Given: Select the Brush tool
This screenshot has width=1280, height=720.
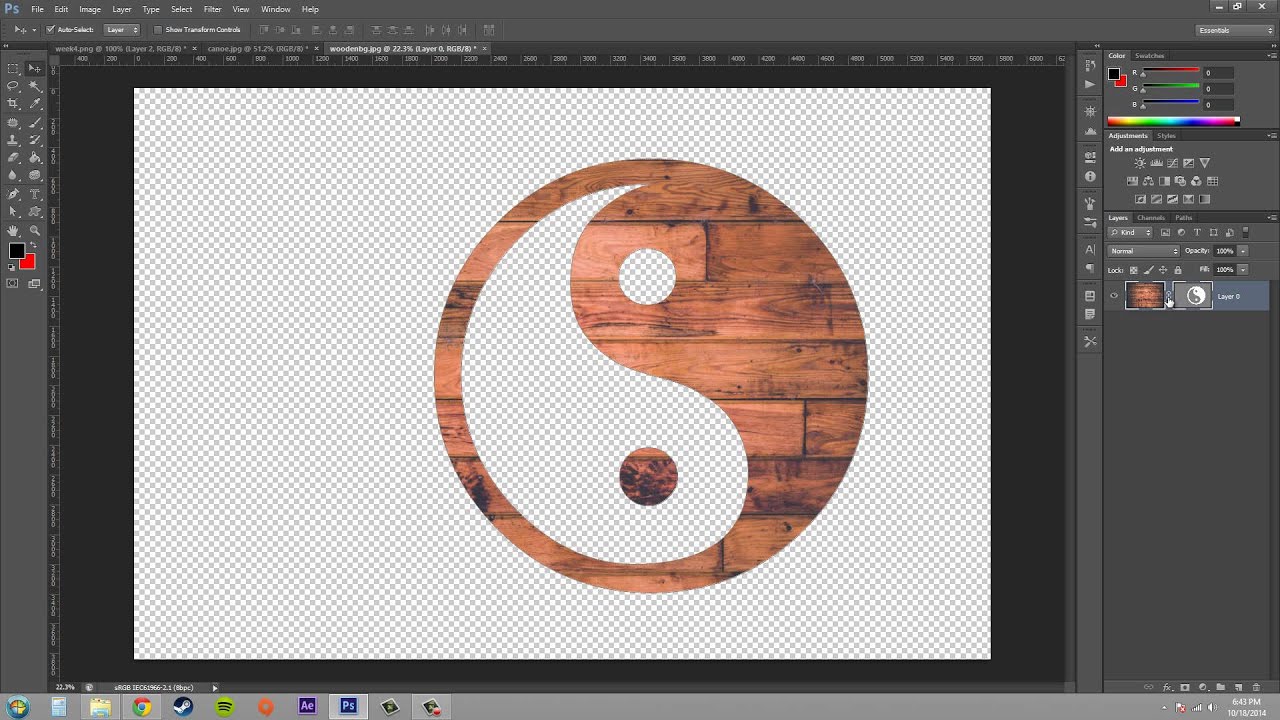Looking at the screenshot, I should (33, 122).
